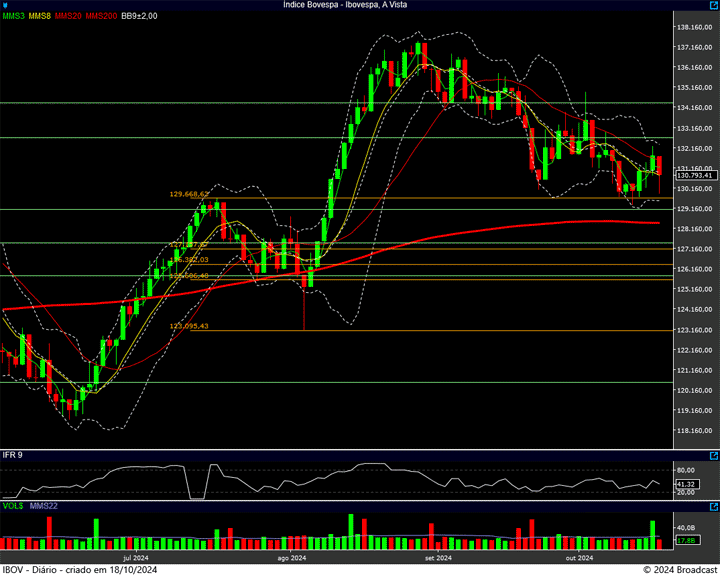Toggle the MMS3 moving average legend

(13, 16)
